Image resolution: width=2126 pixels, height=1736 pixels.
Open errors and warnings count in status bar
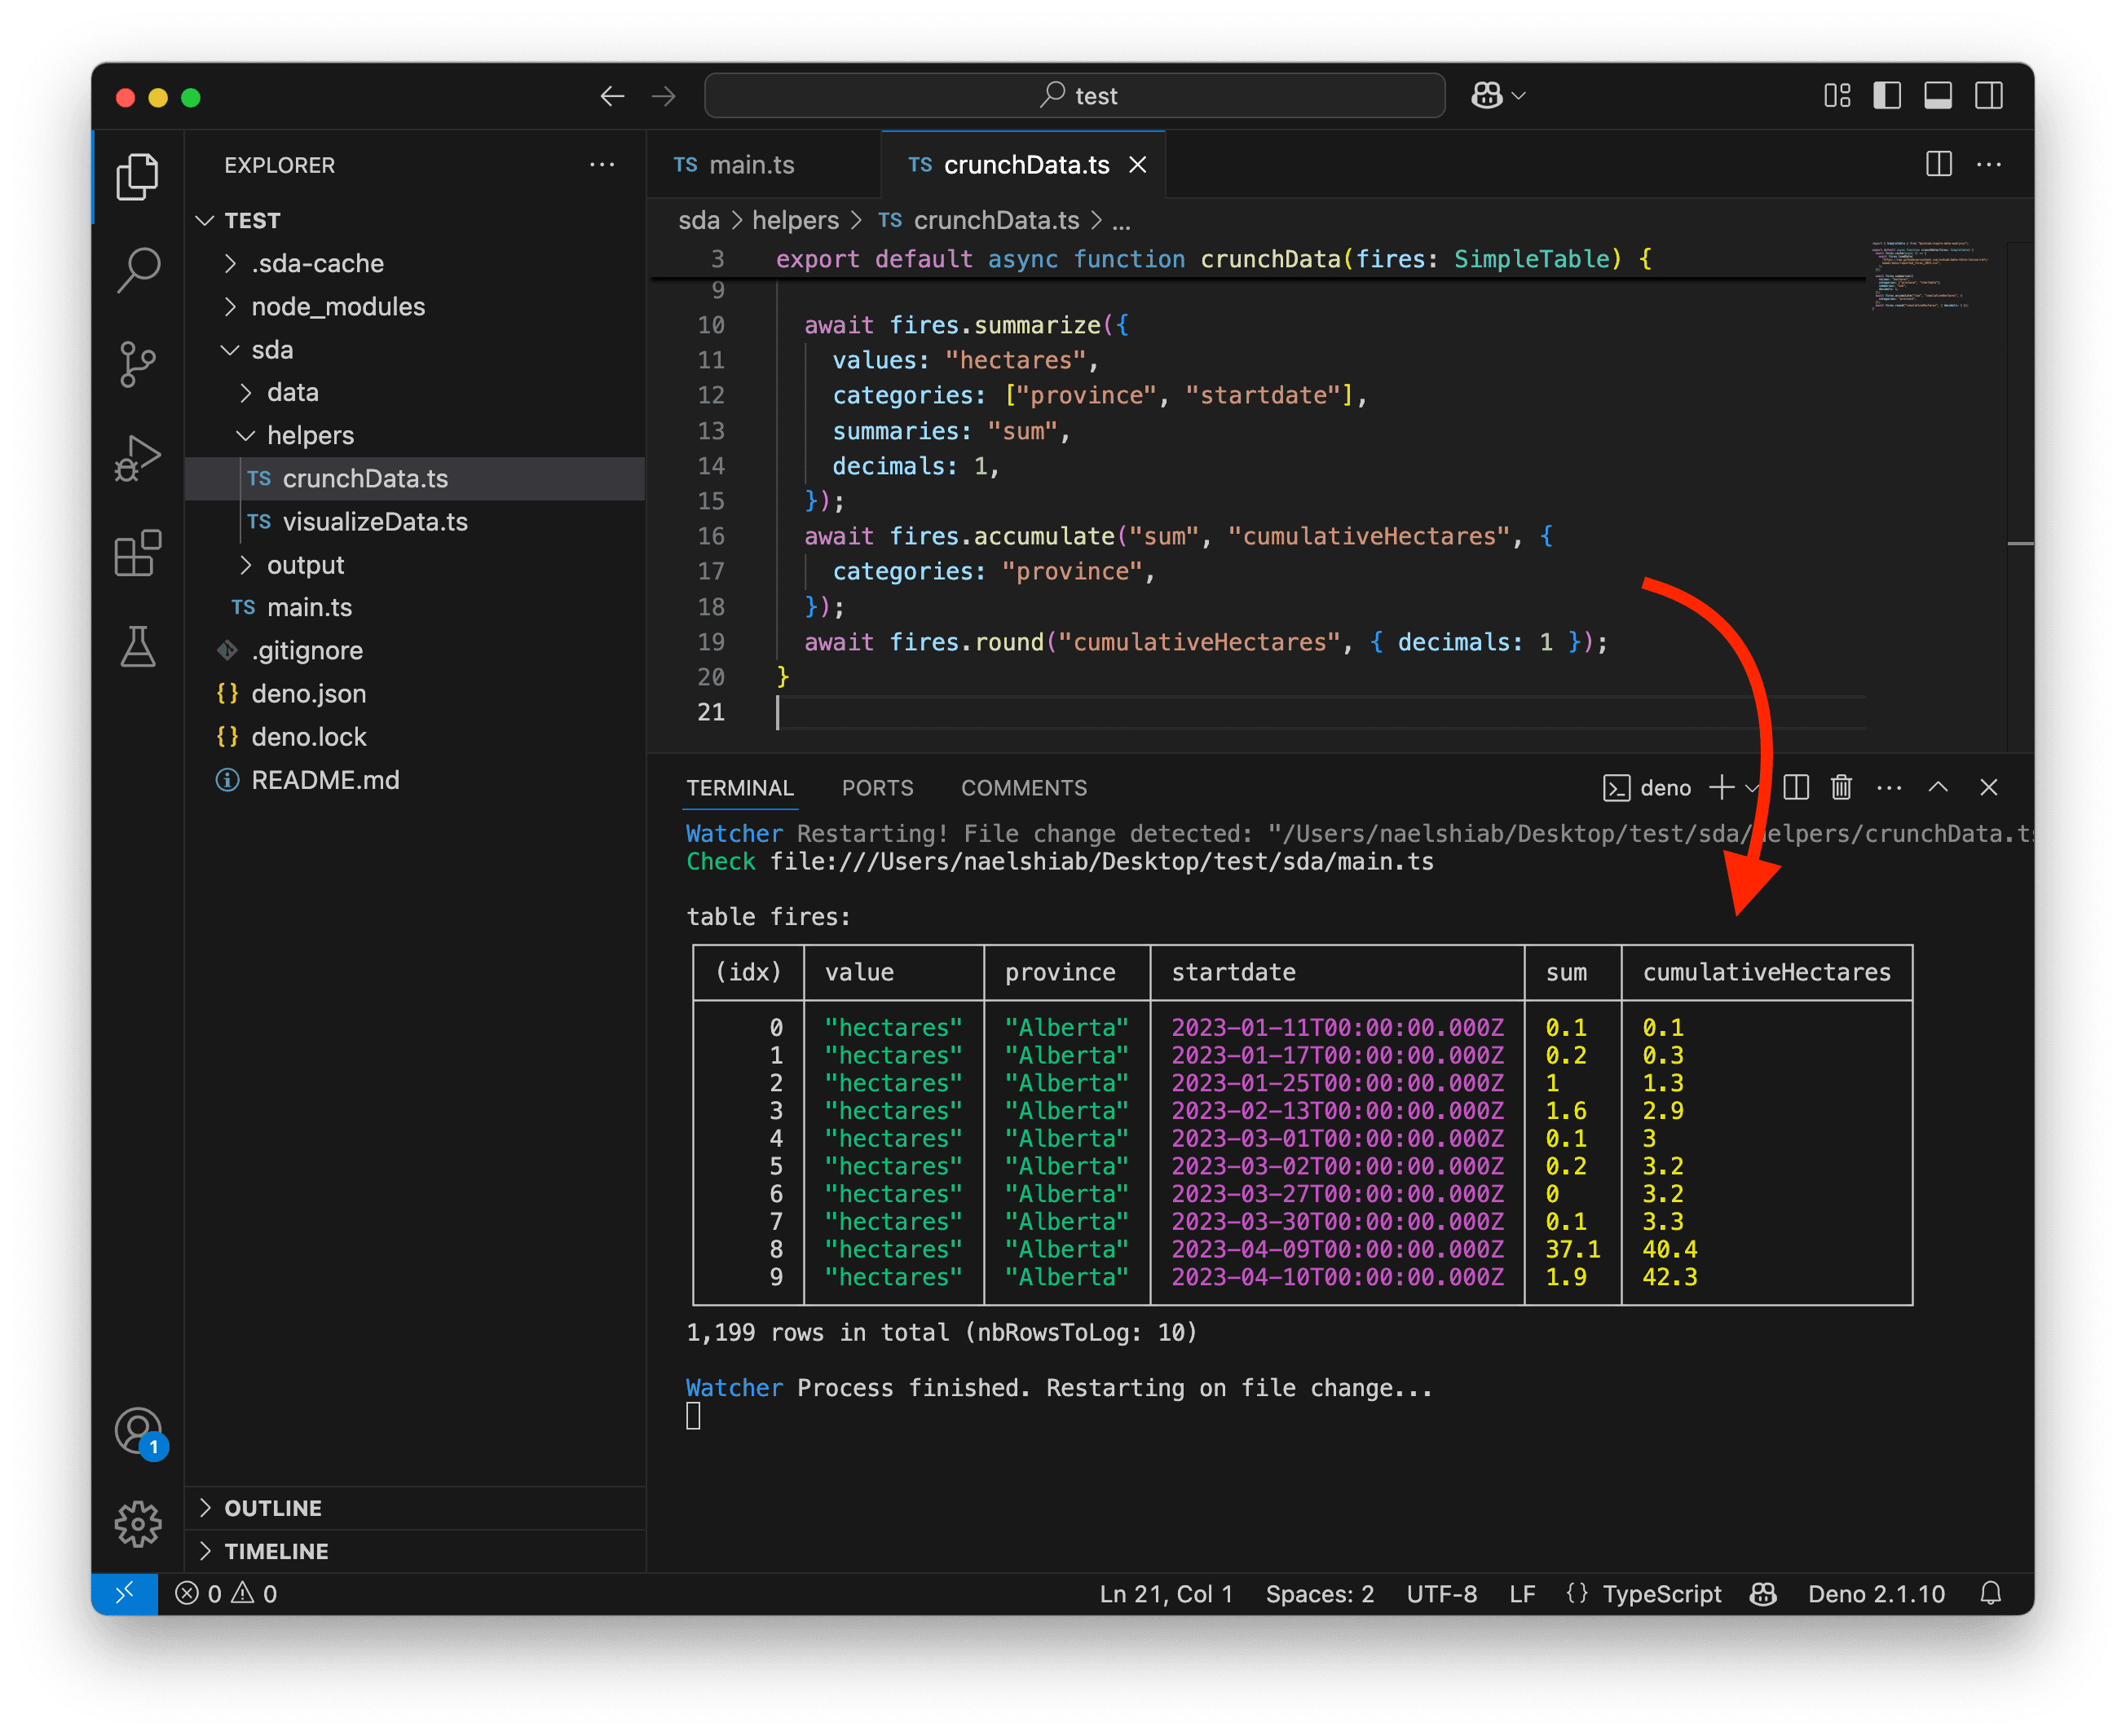coord(226,1593)
